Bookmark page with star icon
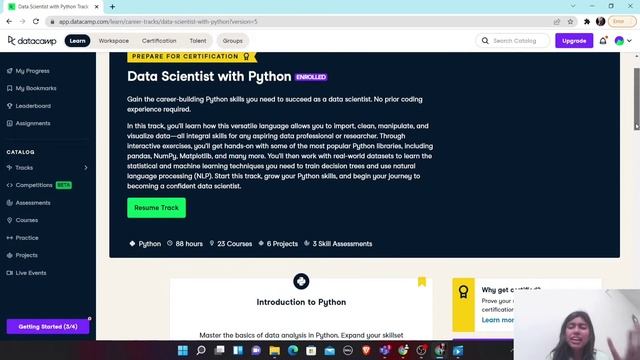 coord(570,22)
